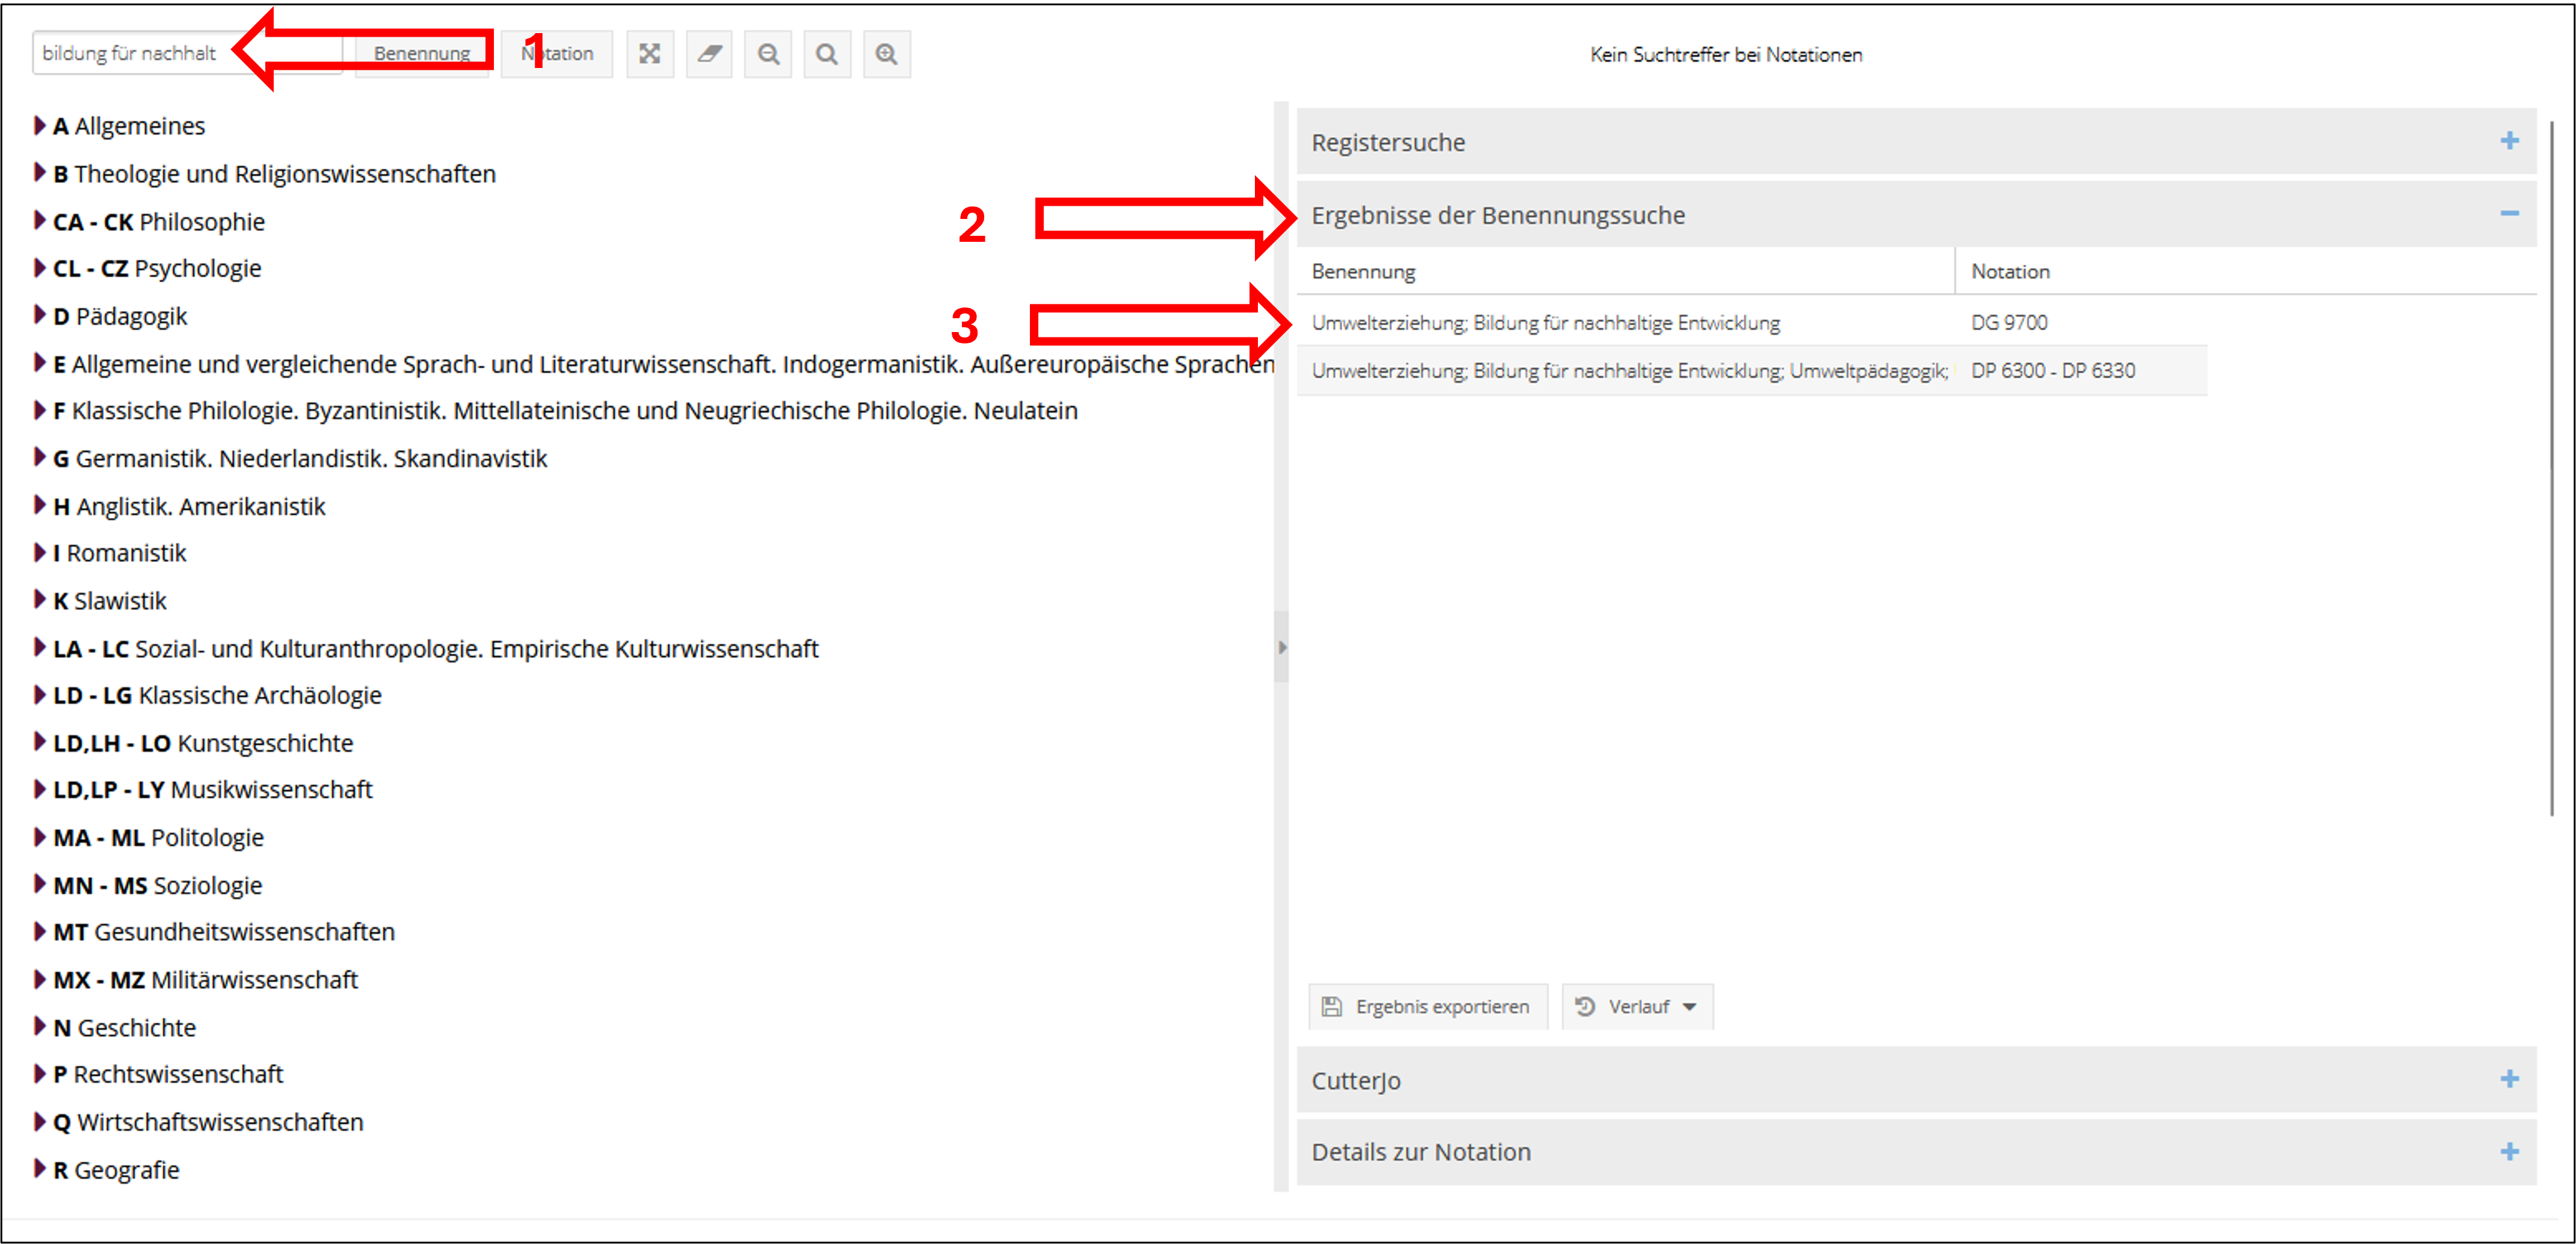
Task: Expand the H Anglistik. Amerikanistik node
Action: (x=40, y=505)
